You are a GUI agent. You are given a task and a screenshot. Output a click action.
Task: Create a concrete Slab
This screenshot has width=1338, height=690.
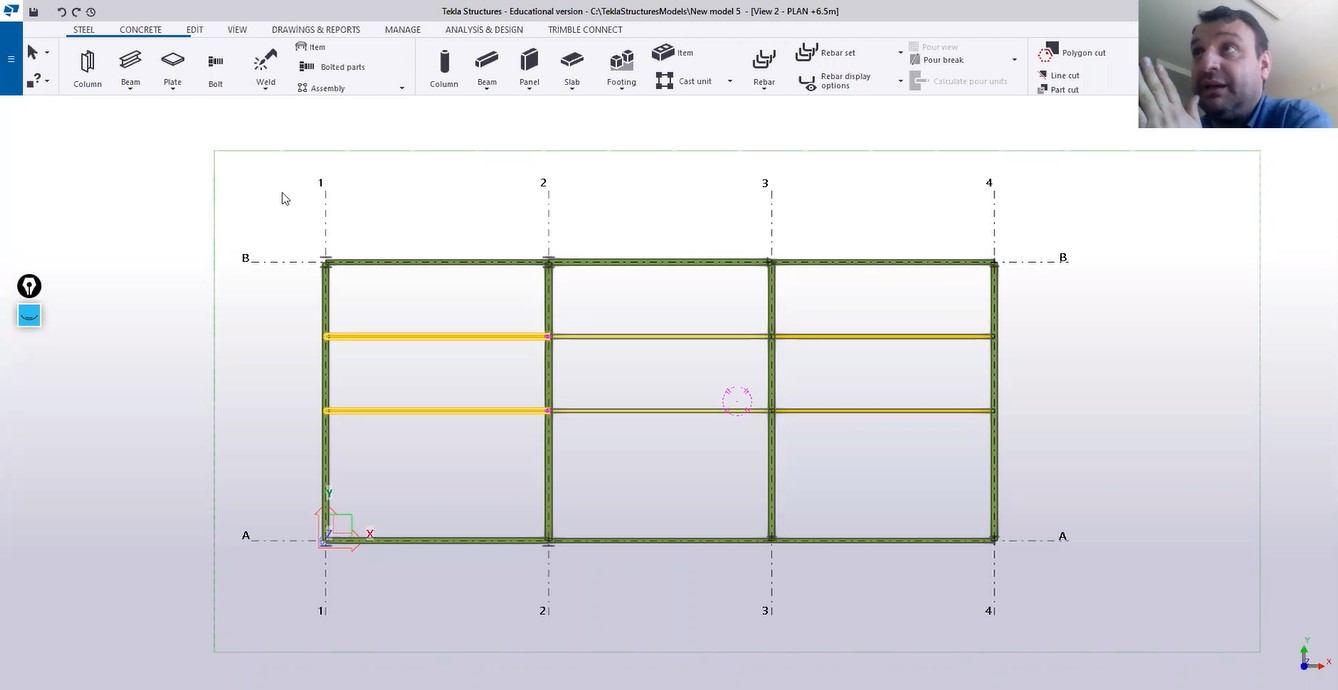572,68
